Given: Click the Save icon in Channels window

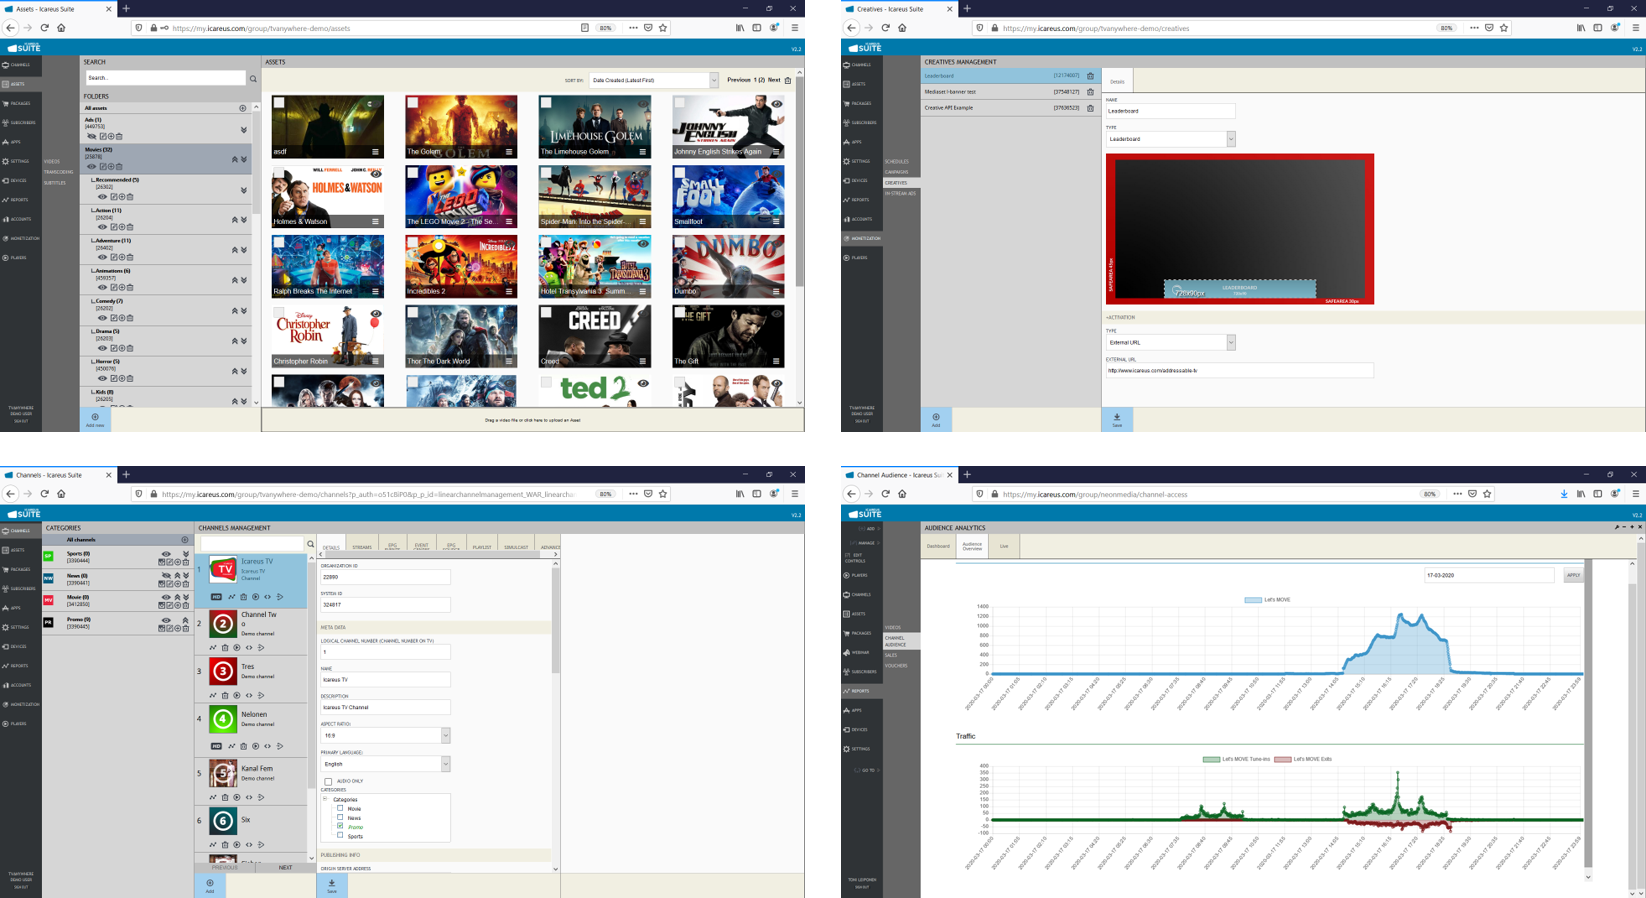Looking at the screenshot, I should point(332,886).
